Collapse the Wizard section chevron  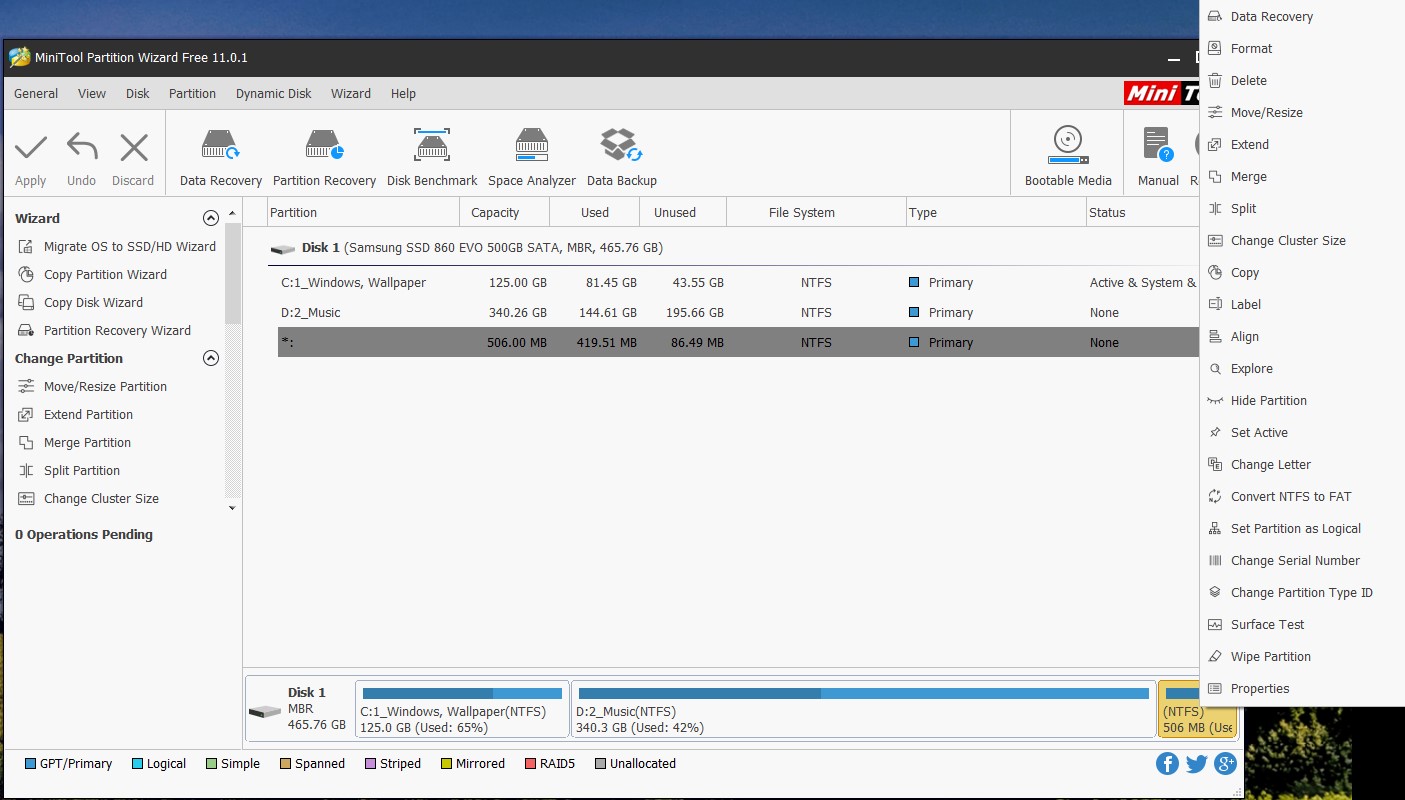[211, 218]
